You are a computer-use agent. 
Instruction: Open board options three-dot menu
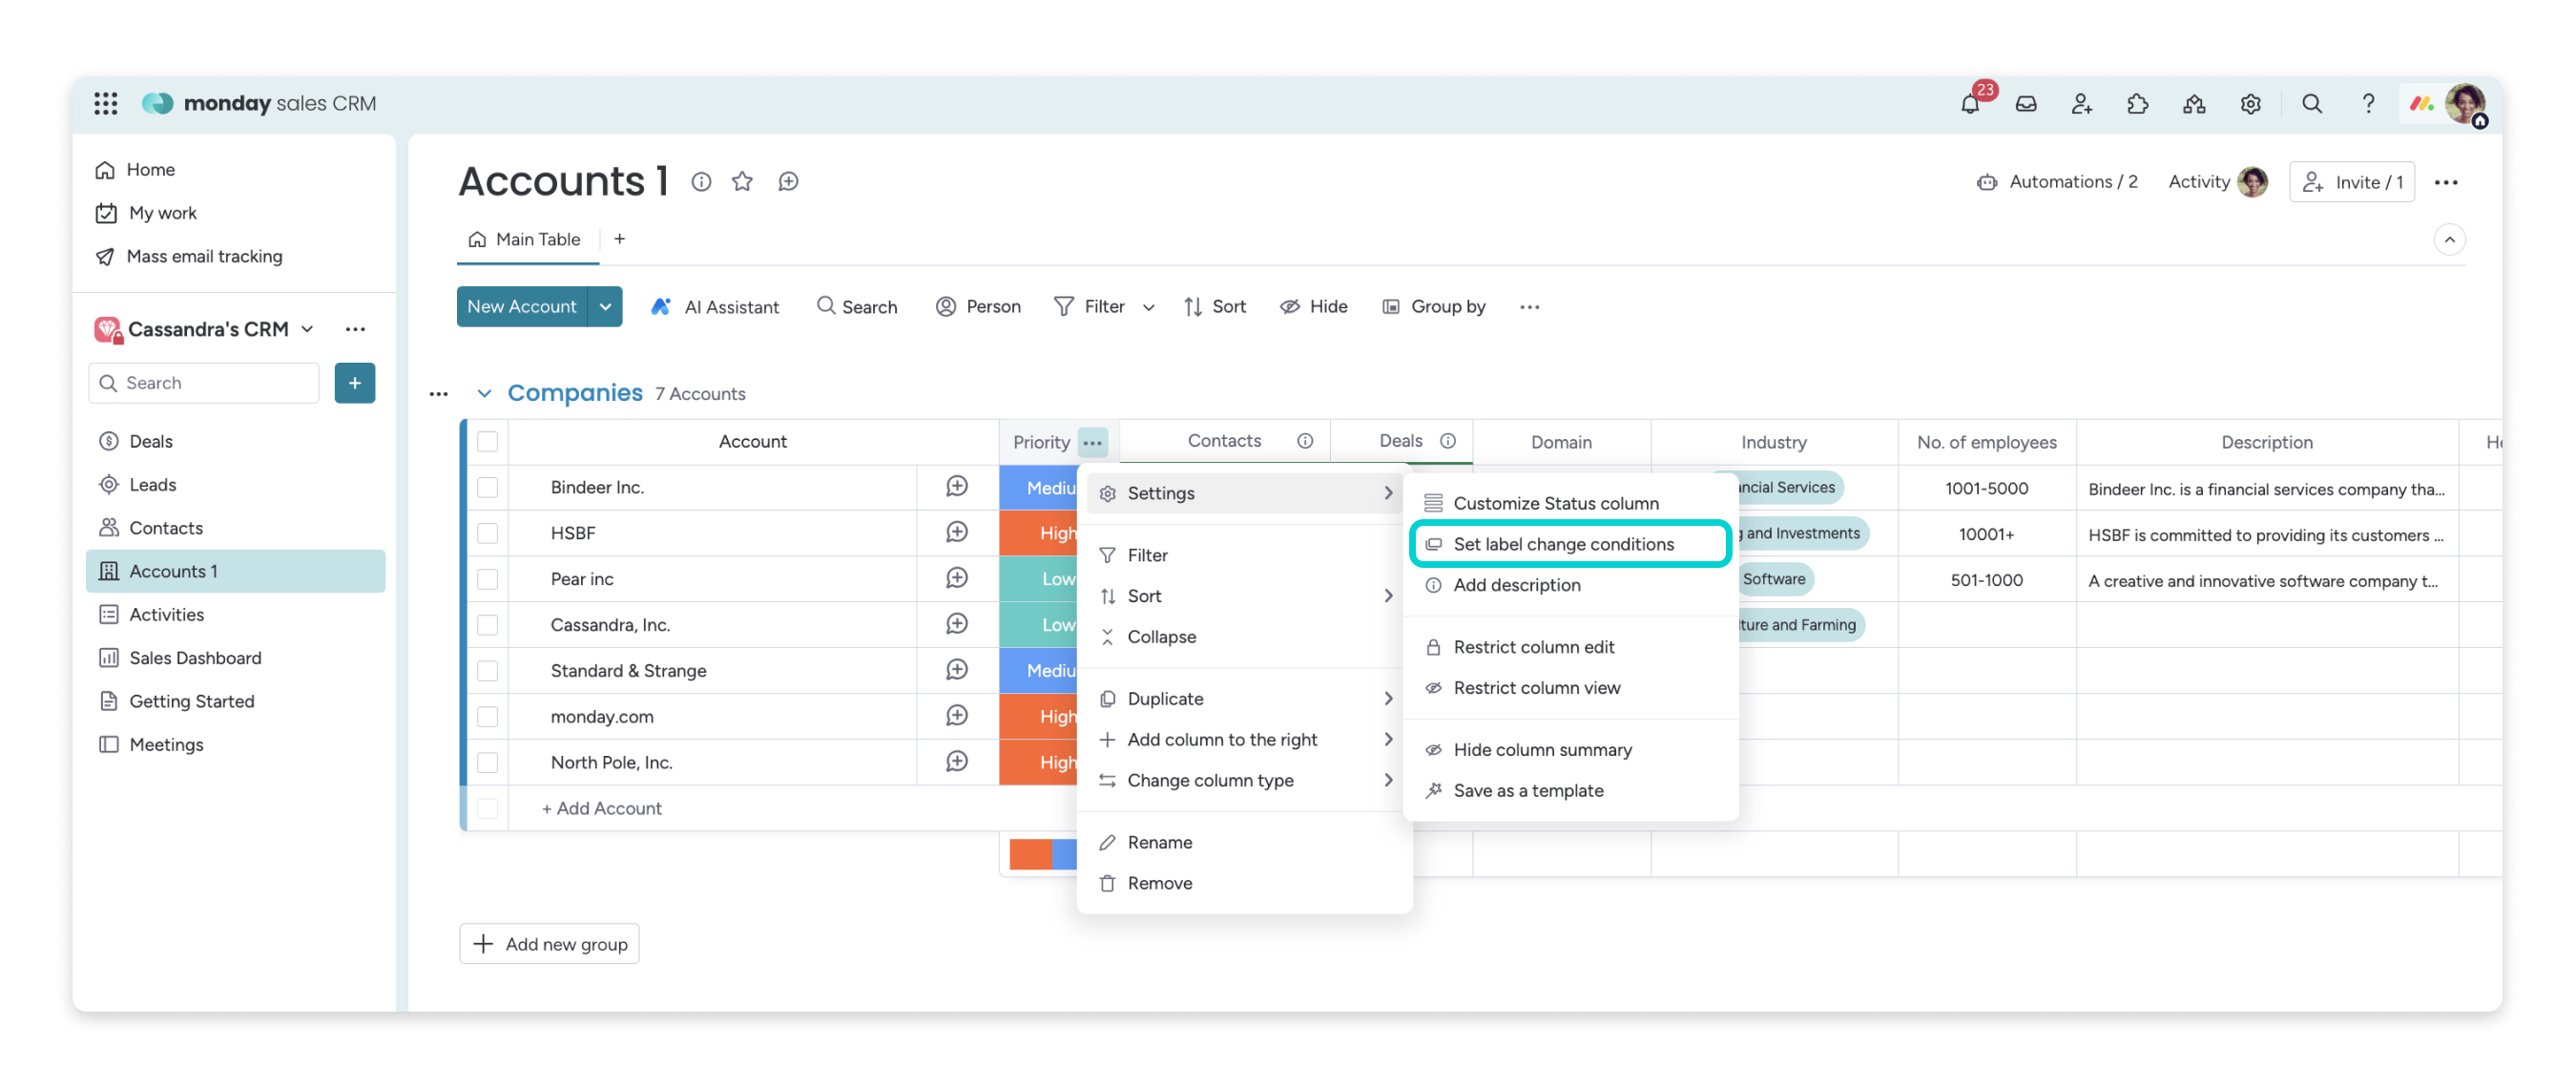click(x=2446, y=182)
